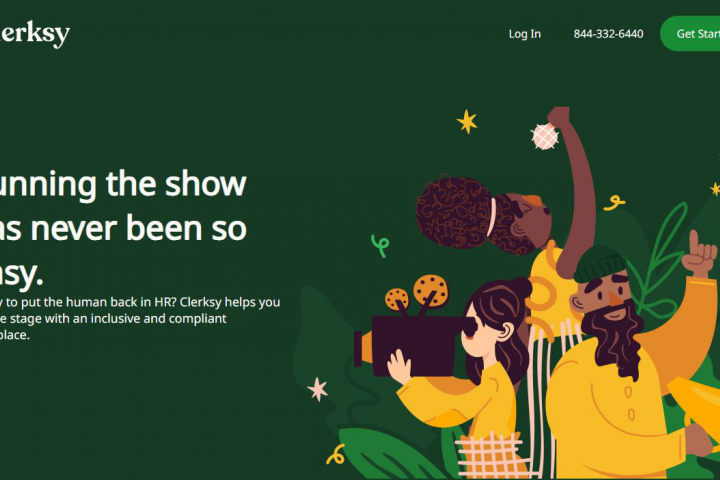Screen dimensions: 720x480
Task: Click the 844-332-6440 phone number
Action: [608, 34]
